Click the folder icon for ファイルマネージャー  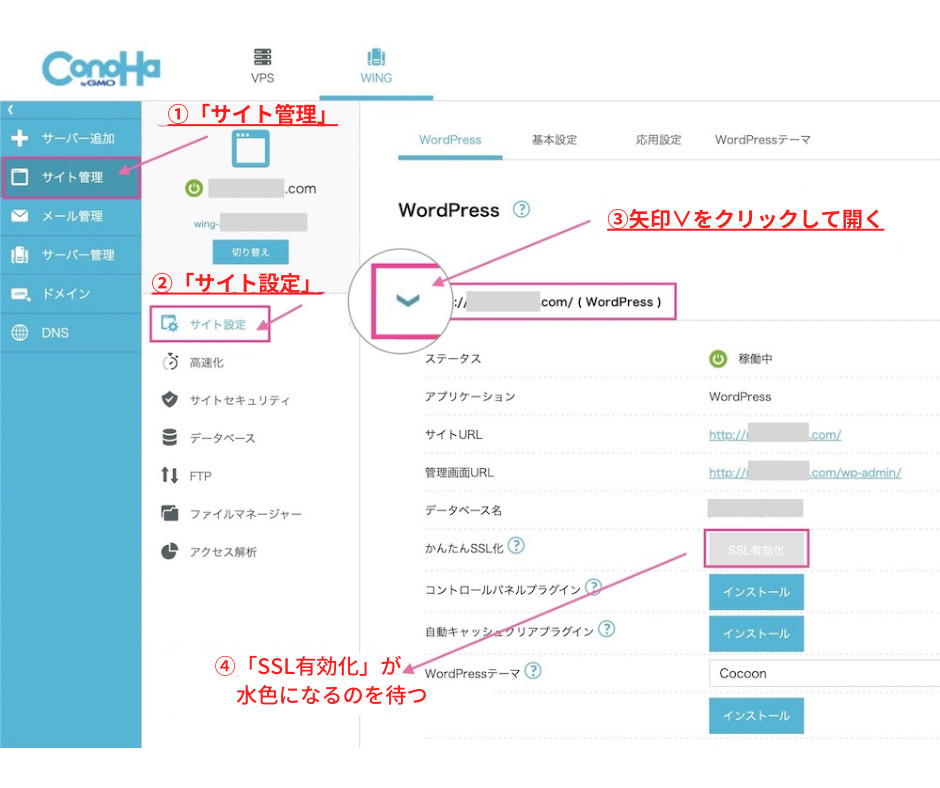click(x=170, y=513)
